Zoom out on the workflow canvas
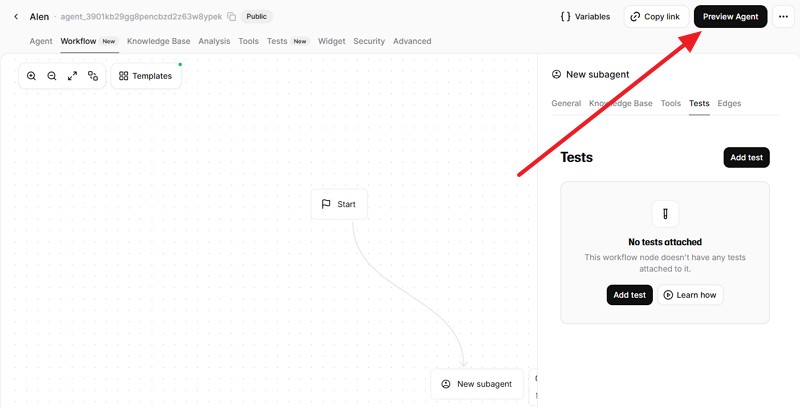Viewport: 800px width, 409px height. click(x=52, y=76)
